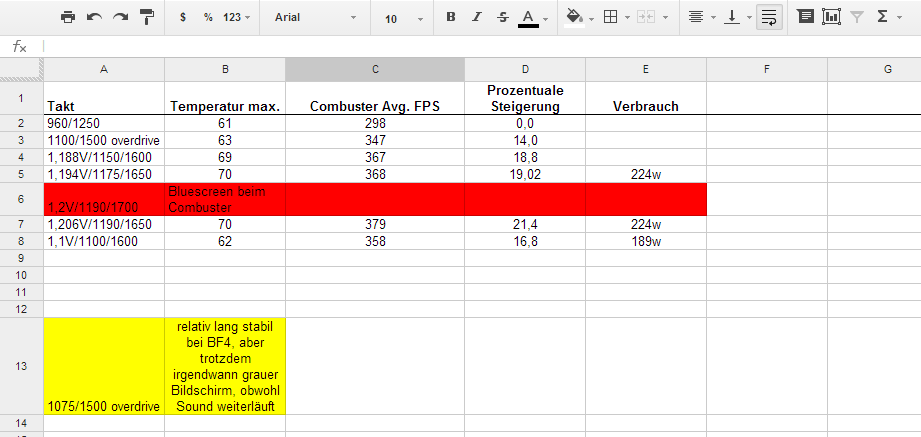921x437 pixels.
Task: Click the fill color paint bucket
Action: point(574,18)
